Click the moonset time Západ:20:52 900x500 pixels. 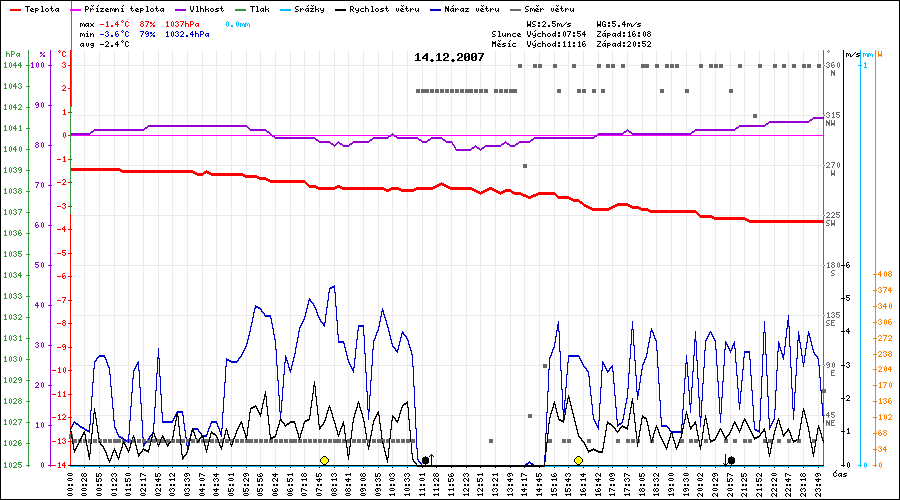(x=624, y=44)
